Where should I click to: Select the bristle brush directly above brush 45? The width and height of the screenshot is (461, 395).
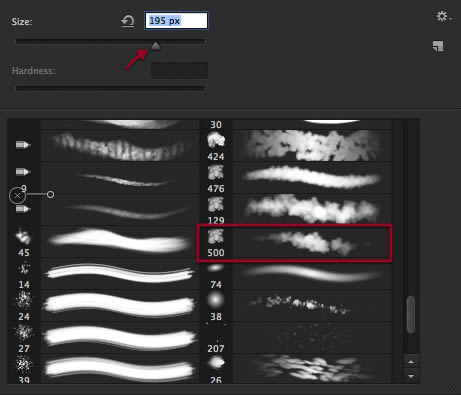pyautogui.click(x=103, y=210)
